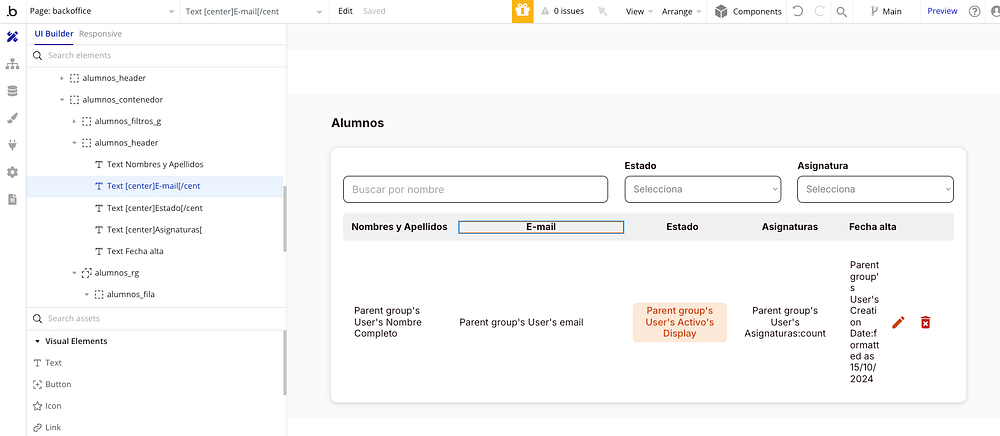Open the Workflow tab in left sidebar
The height and width of the screenshot is (436, 1000).
[12, 64]
